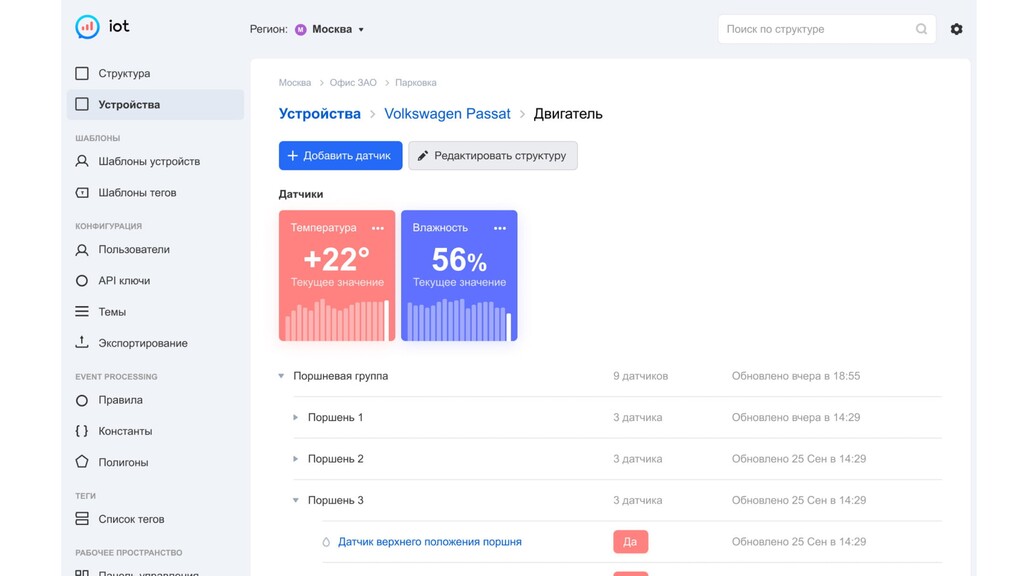Click the drop icon beside Датчик верхнего положения поршня

coord(326,542)
